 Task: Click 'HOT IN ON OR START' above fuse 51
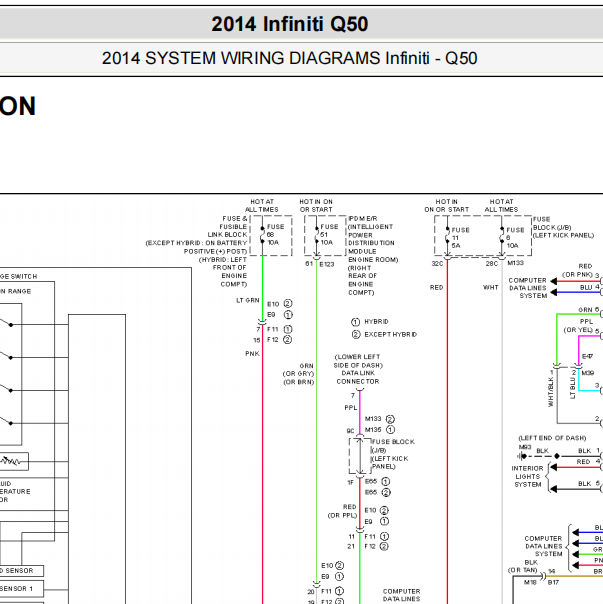click(x=316, y=206)
